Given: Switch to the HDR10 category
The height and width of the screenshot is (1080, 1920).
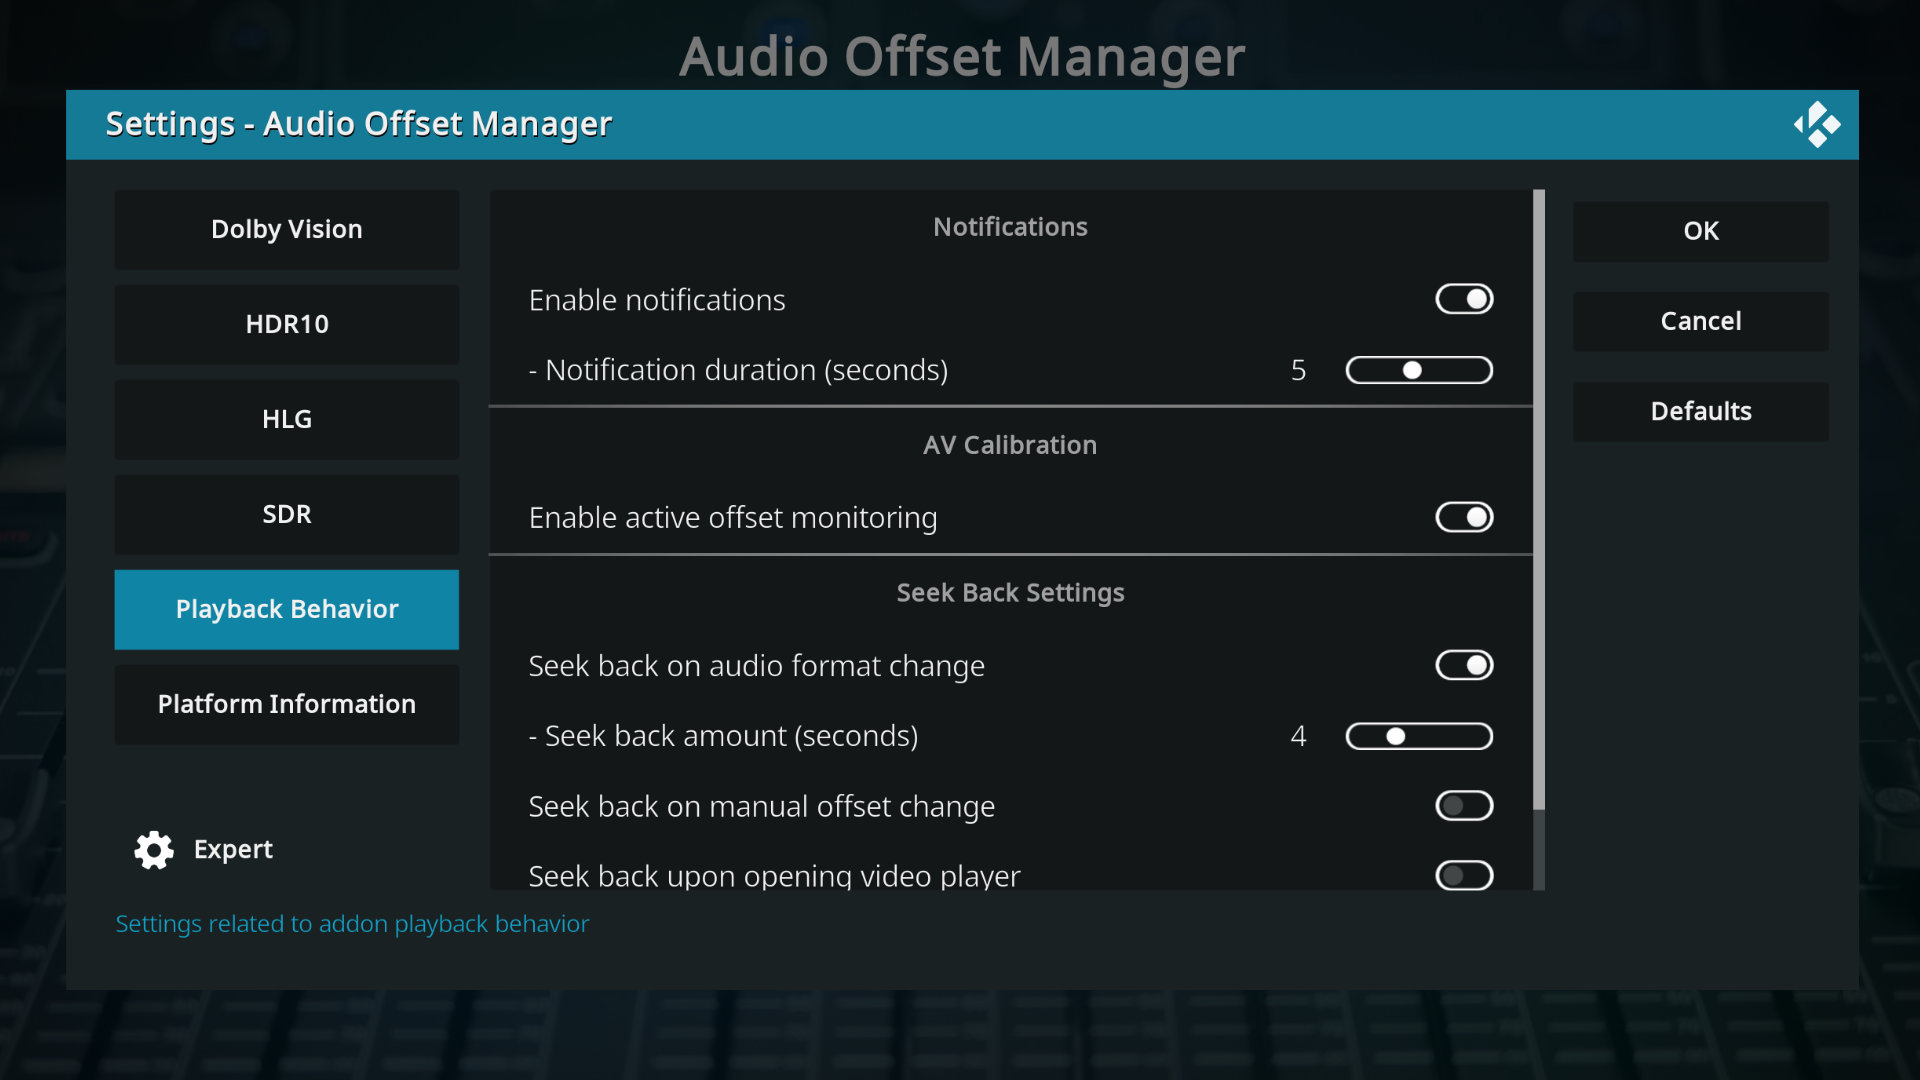Looking at the screenshot, I should click(x=287, y=324).
